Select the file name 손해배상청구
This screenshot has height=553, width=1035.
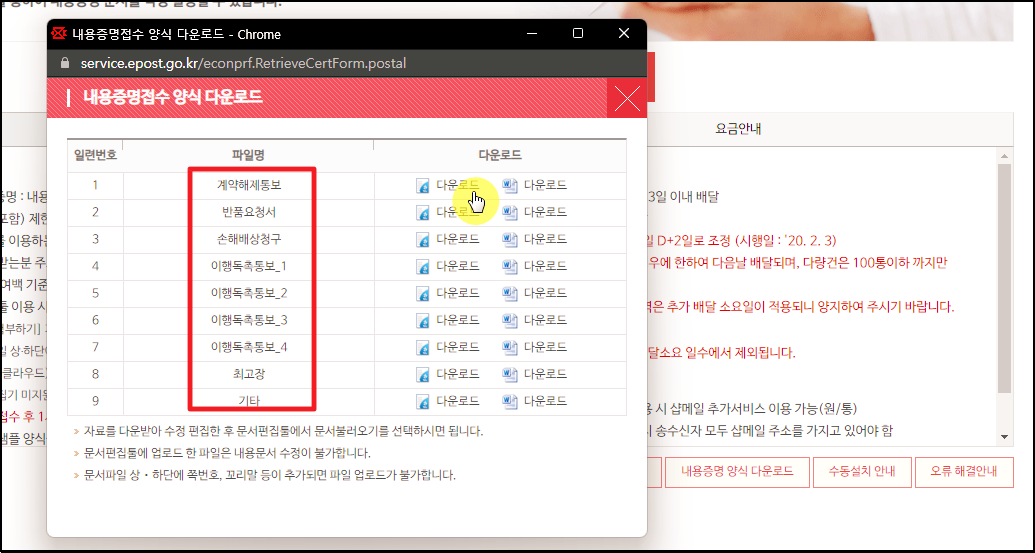click(249, 240)
